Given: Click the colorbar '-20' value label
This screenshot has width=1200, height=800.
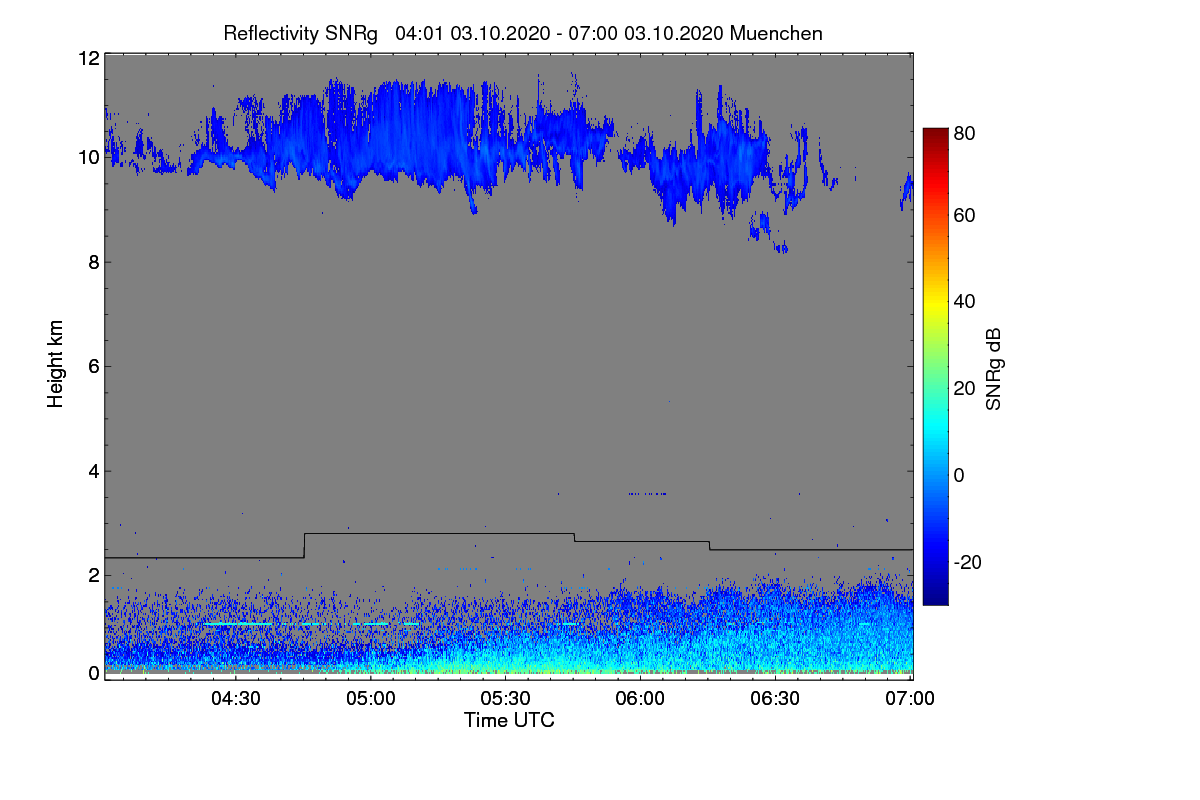Looking at the screenshot, I should pos(968,562).
